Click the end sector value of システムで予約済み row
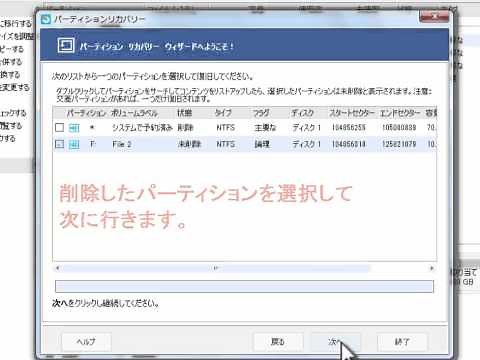The height and width of the screenshot is (360, 480). (399, 127)
